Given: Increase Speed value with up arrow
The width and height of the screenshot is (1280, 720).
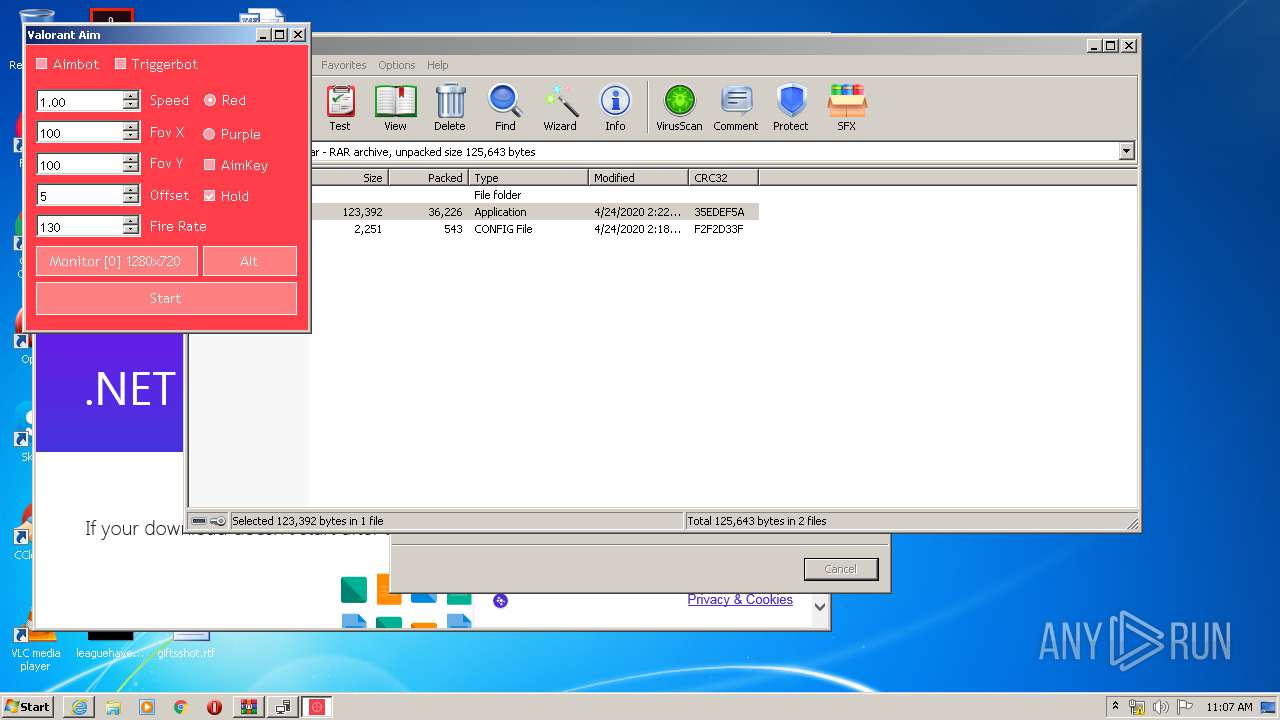Looking at the screenshot, I should (x=131, y=96).
